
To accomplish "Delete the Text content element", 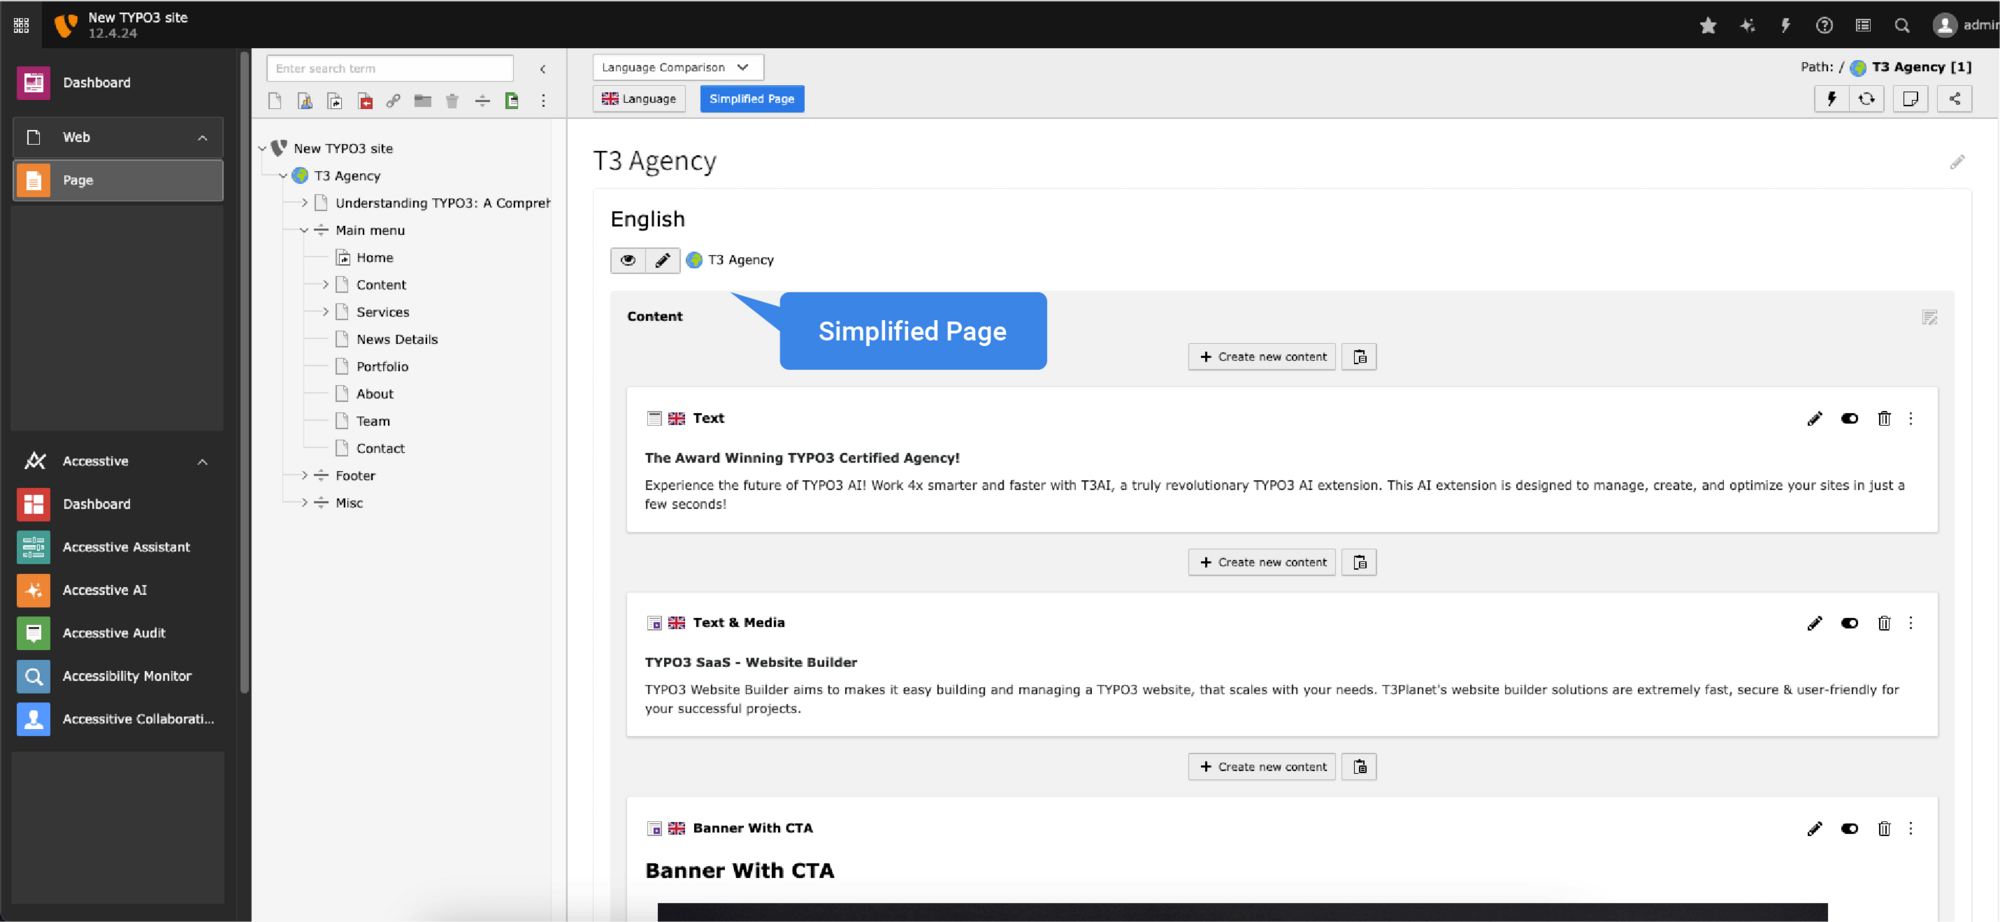I will click(x=1884, y=419).
